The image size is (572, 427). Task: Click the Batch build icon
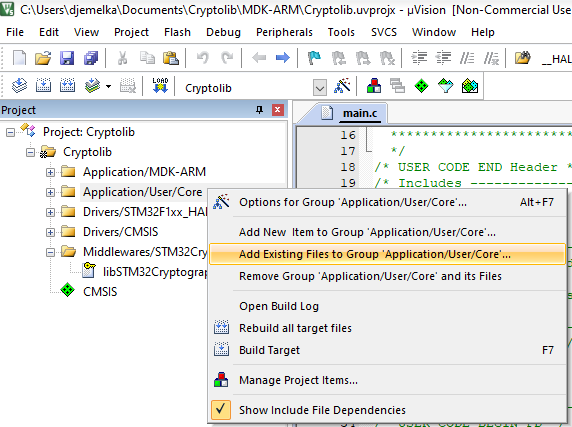[x=92, y=86]
